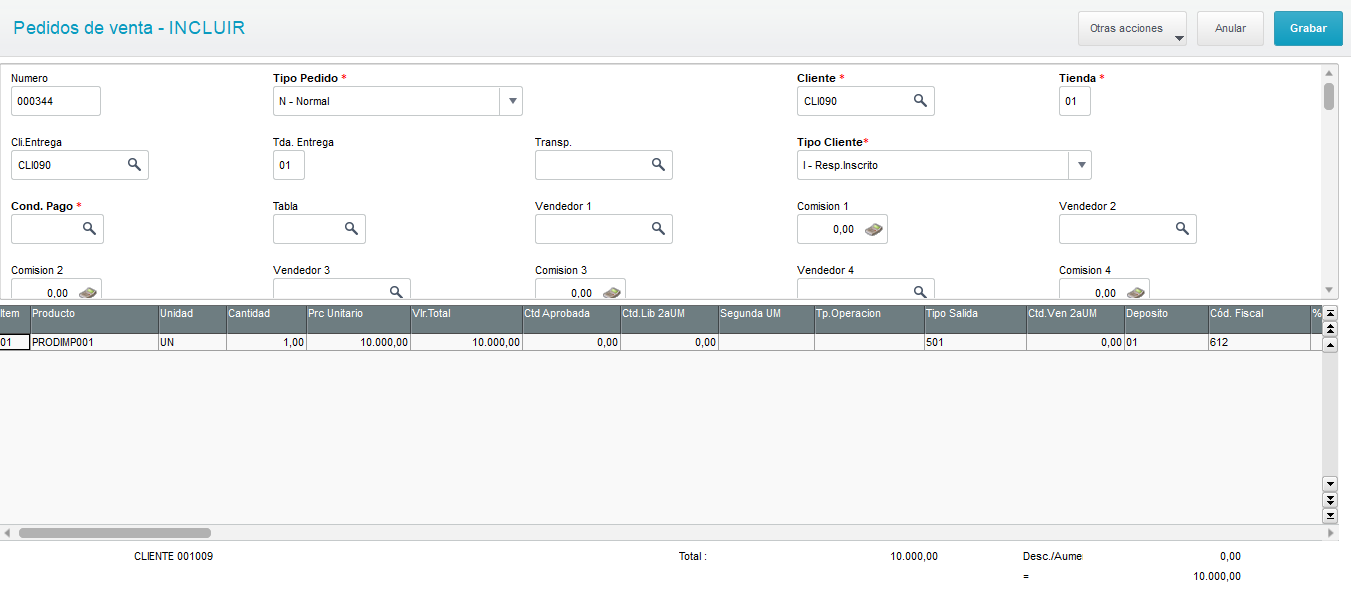Click horizontal grid scrollbar thumb
This screenshot has width=1351, height=590.
(x=115, y=533)
